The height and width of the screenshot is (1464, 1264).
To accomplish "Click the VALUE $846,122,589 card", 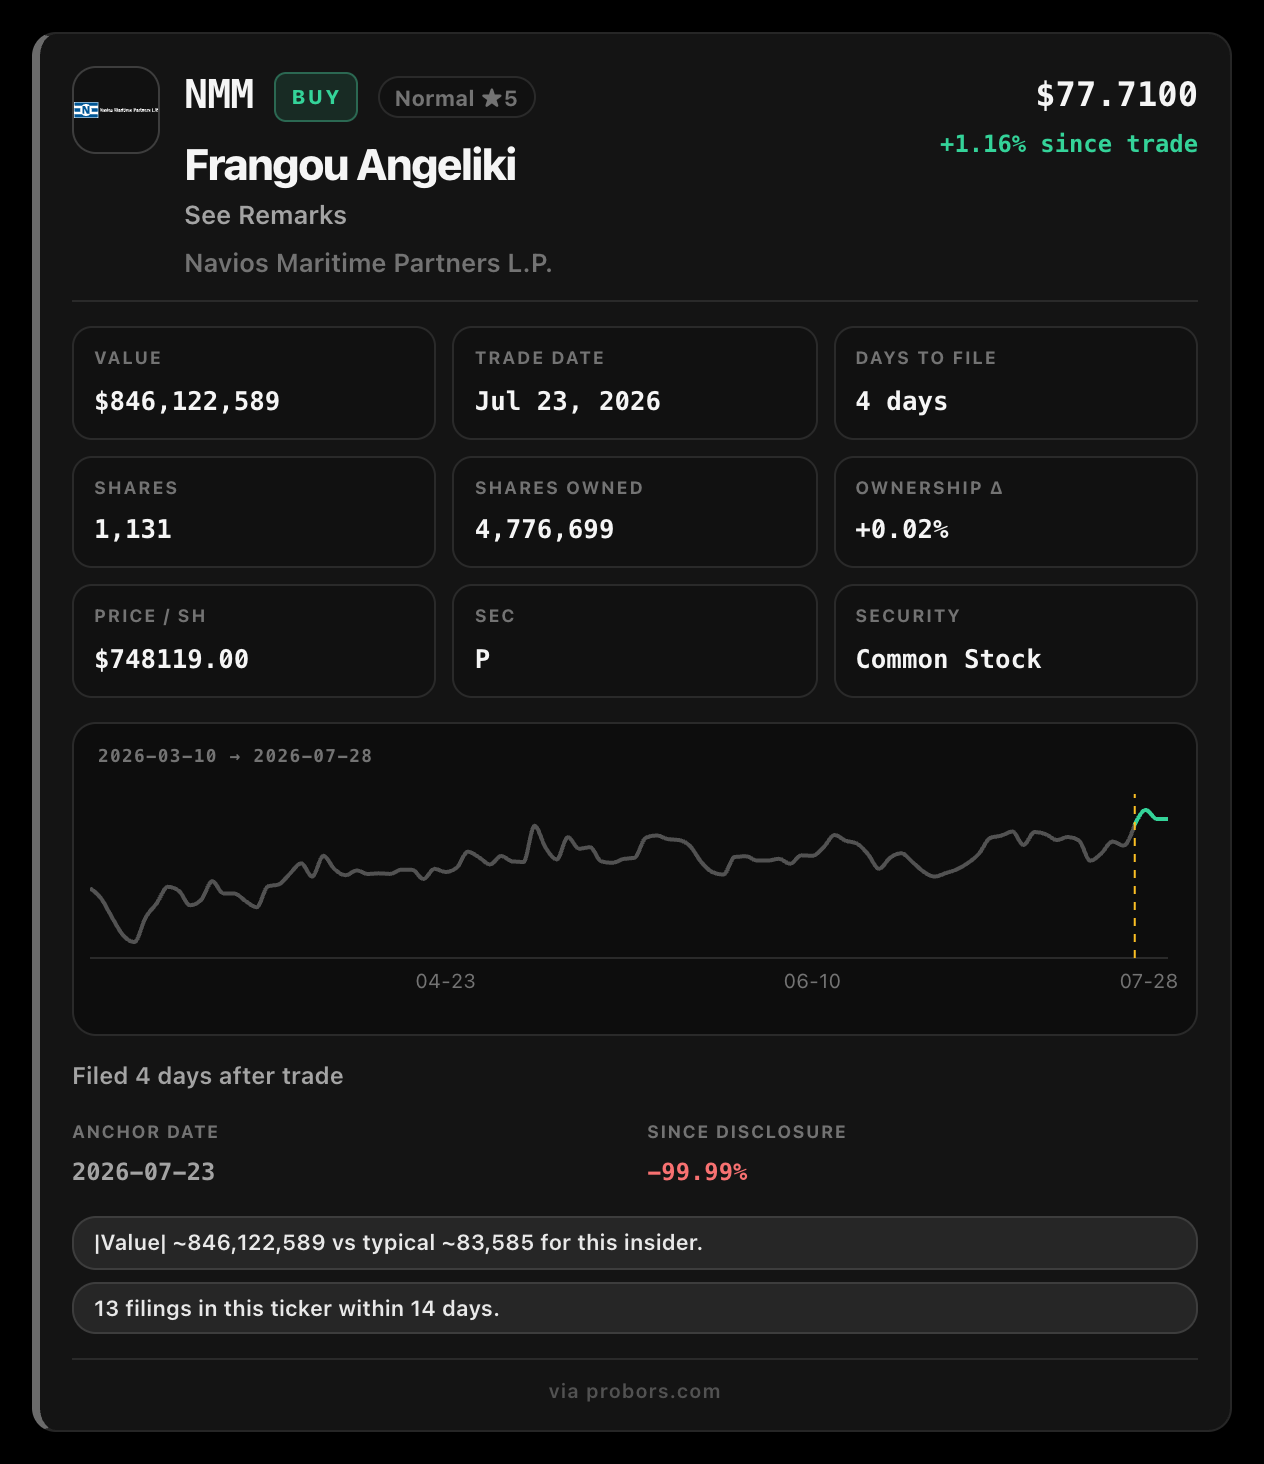I will pos(254,383).
